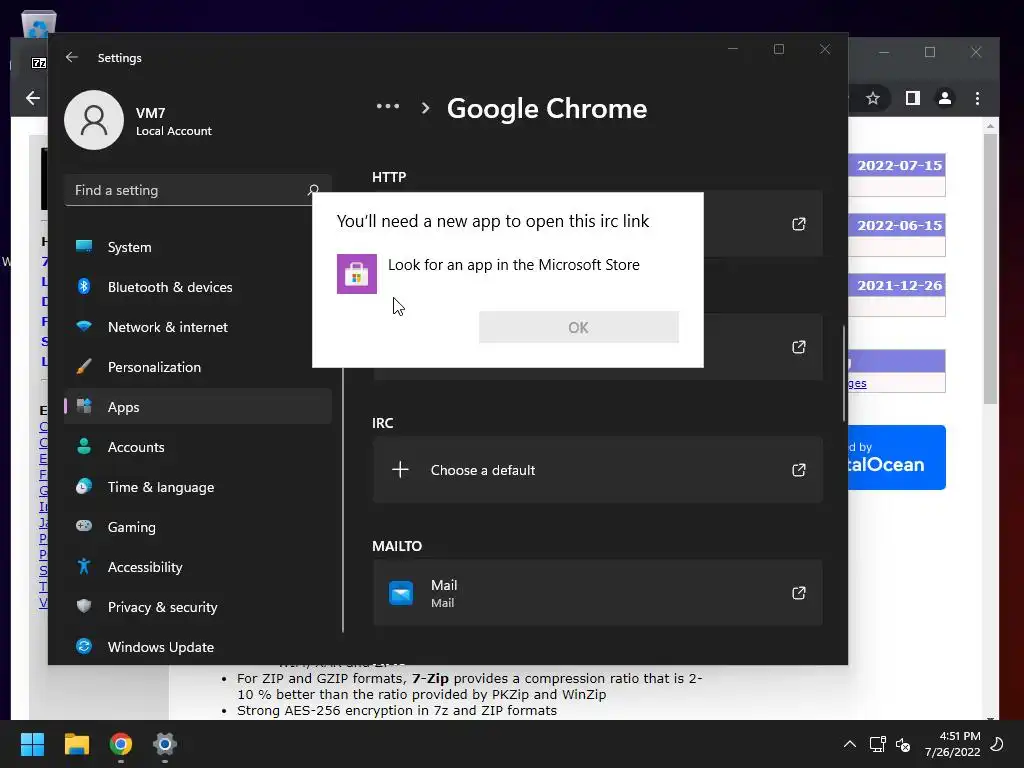Viewport: 1024px width, 768px height.
Task: Click the plus icon in IRC row
Action: 400,469
